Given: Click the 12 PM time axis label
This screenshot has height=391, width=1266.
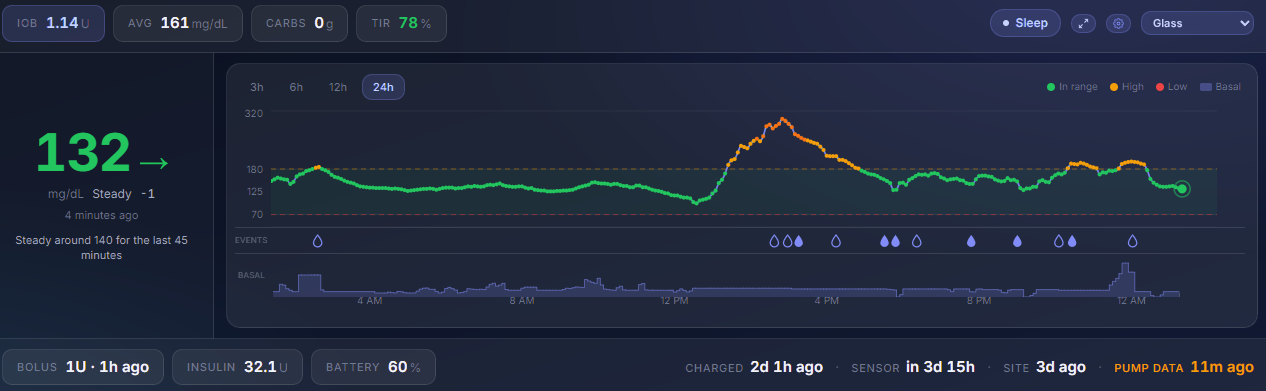Looking at the screenshot, I should click(674, 300).
